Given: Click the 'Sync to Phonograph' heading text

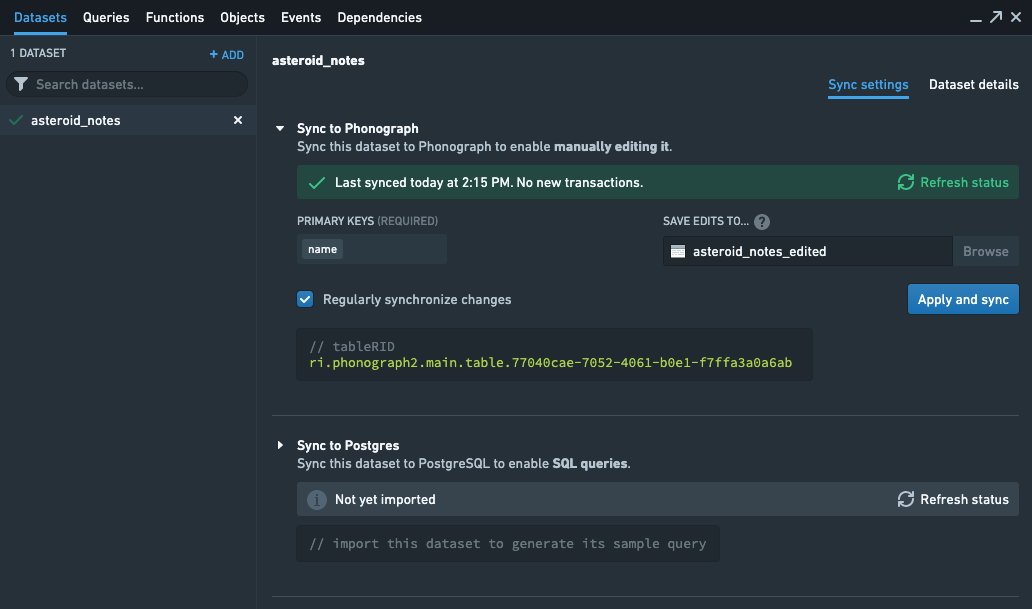Looking at the screenshot, I should [x=357, y=128].
